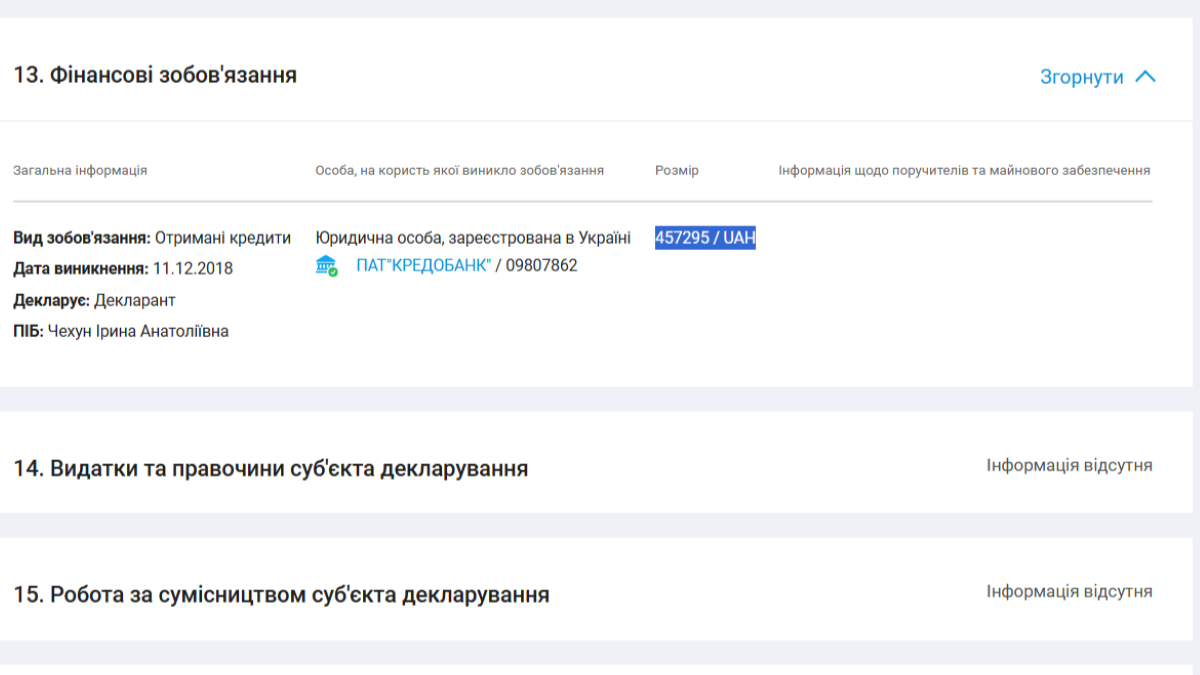The height and width of the screenshot is (675, 1200).
Task: Click the Загальна інформація column header
Action: 80,171
